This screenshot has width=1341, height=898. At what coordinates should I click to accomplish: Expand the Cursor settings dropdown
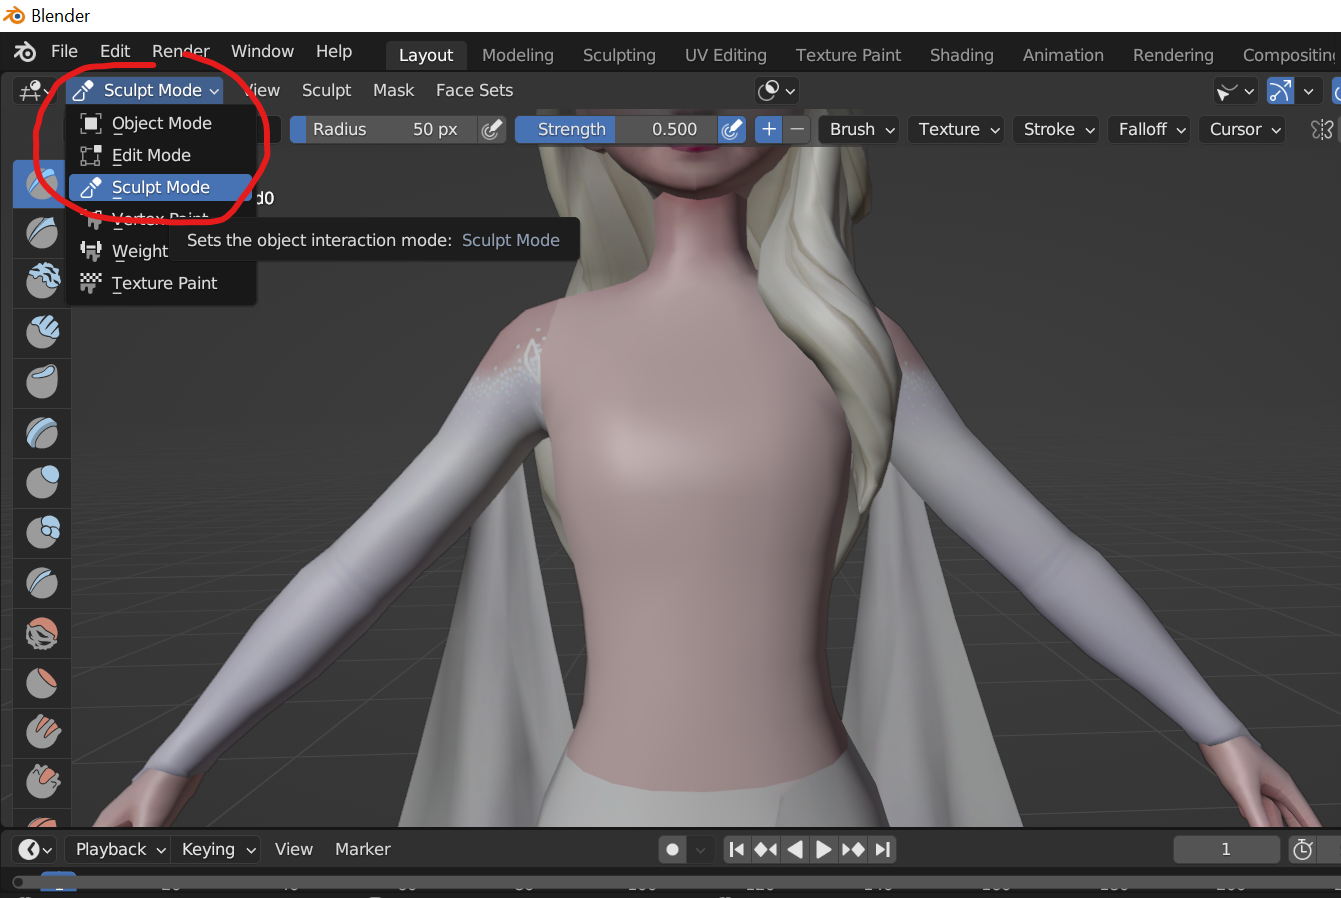pos(1244,129)
